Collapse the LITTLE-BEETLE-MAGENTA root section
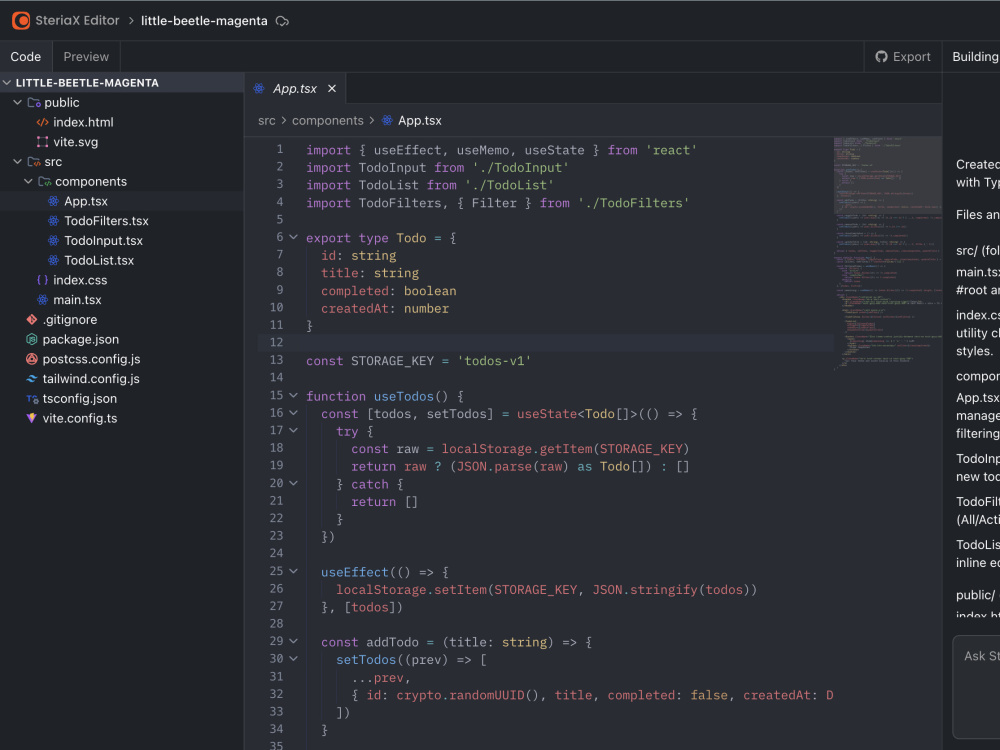The width and height of the screenshot is (1000, 750). click(7, 83)
